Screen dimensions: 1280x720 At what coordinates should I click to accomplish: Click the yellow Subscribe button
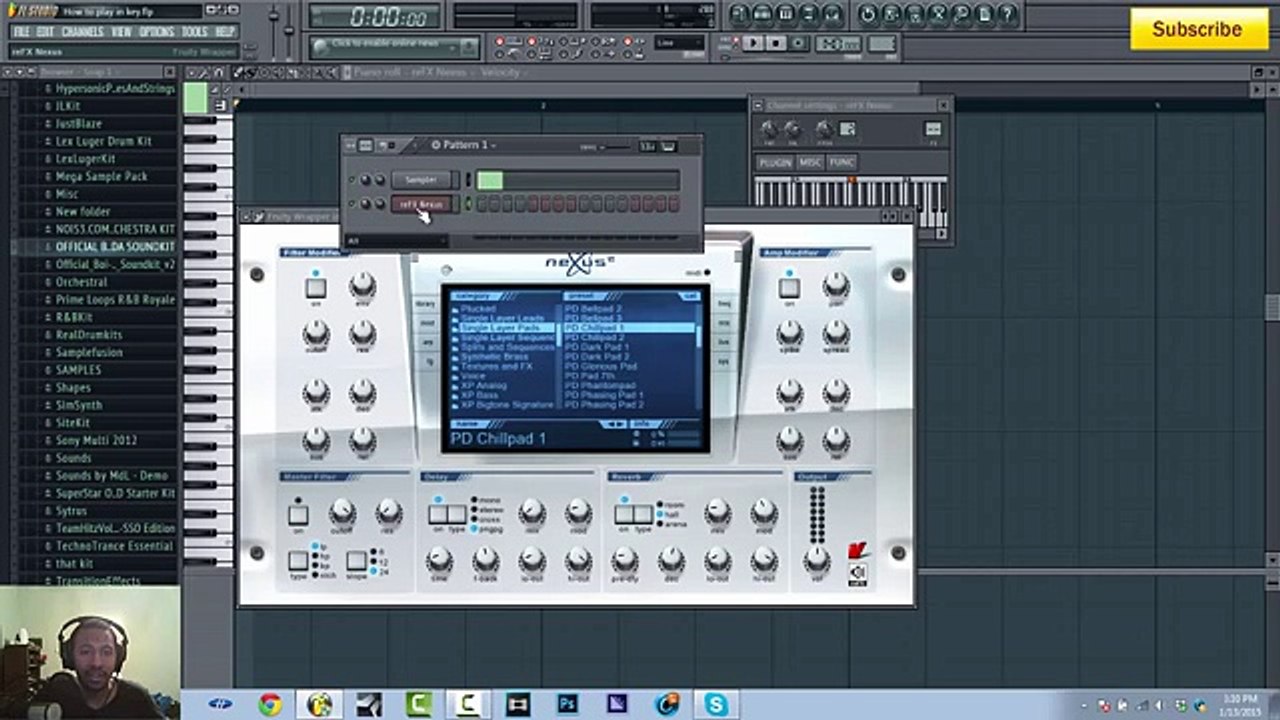coord(1198,29)
